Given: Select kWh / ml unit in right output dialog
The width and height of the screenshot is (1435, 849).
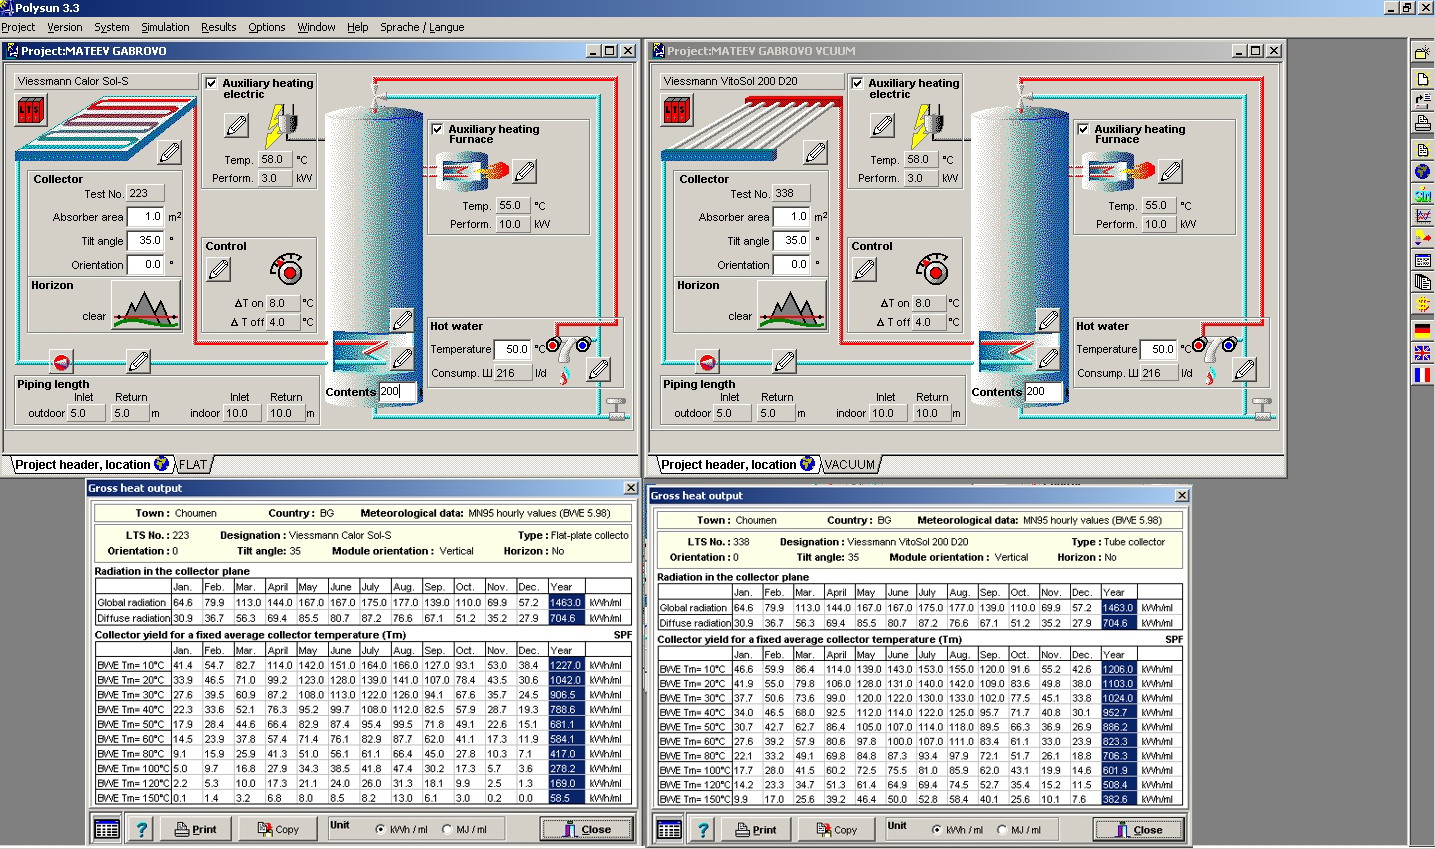Looking at the screenshot, I should (x=937, y=830).
